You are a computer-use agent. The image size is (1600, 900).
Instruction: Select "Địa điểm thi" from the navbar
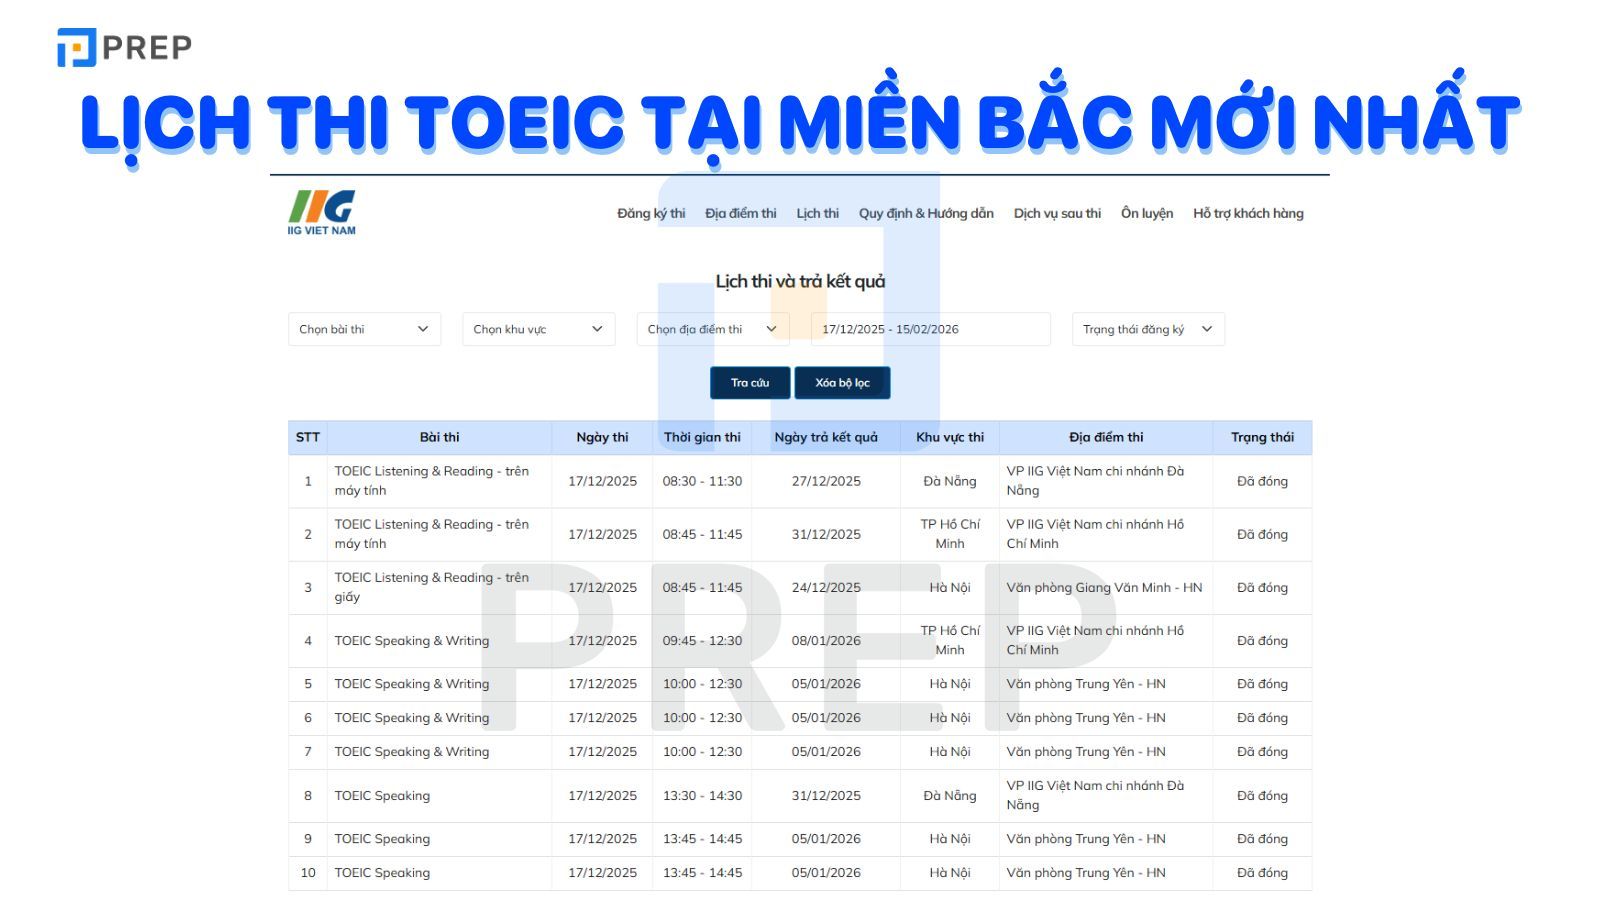pos(741,213)
